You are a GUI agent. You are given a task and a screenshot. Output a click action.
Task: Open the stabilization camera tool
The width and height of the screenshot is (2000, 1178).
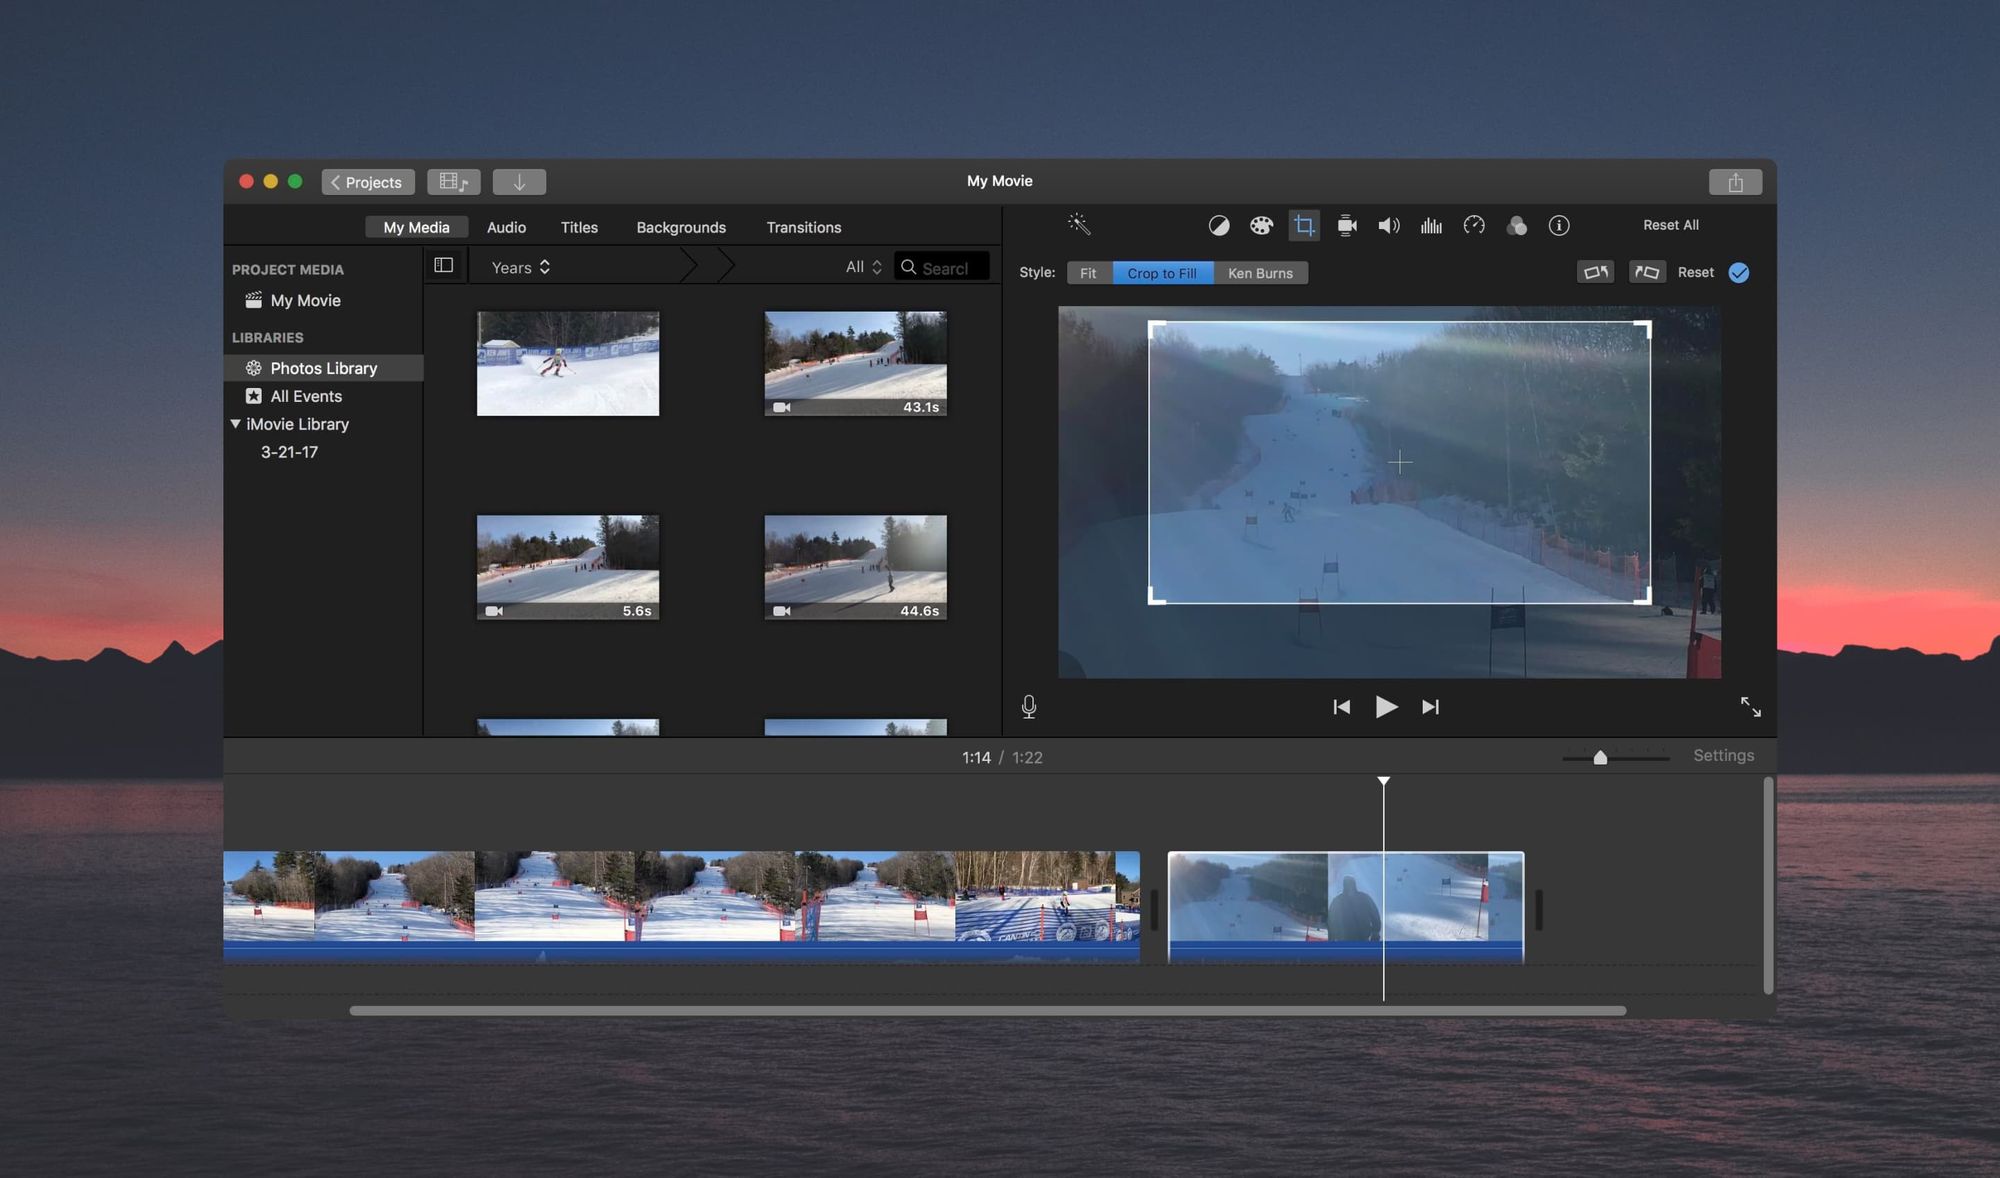pyautogui.click(x=1347, y=226)
